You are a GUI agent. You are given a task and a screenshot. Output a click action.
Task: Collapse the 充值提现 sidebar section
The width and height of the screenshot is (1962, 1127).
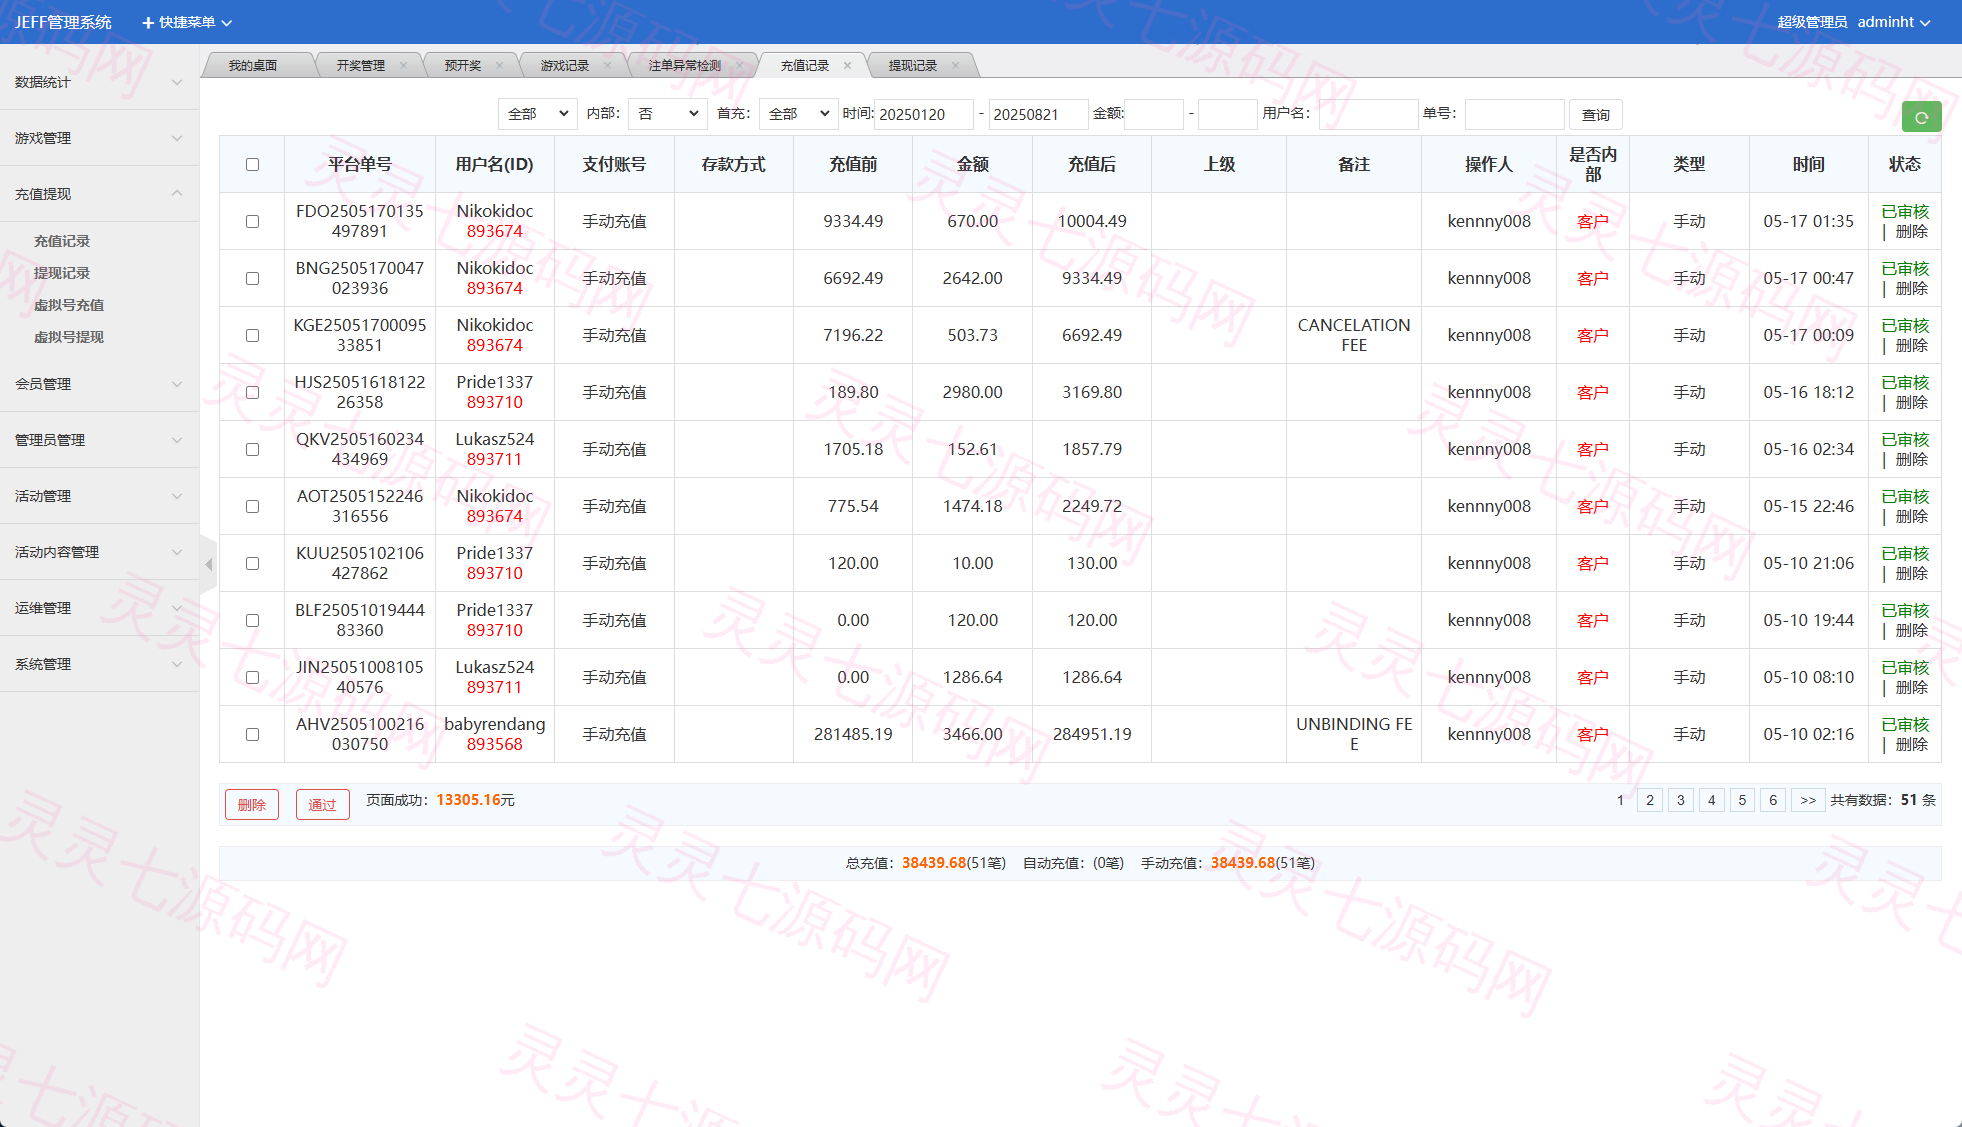(99, 194)
